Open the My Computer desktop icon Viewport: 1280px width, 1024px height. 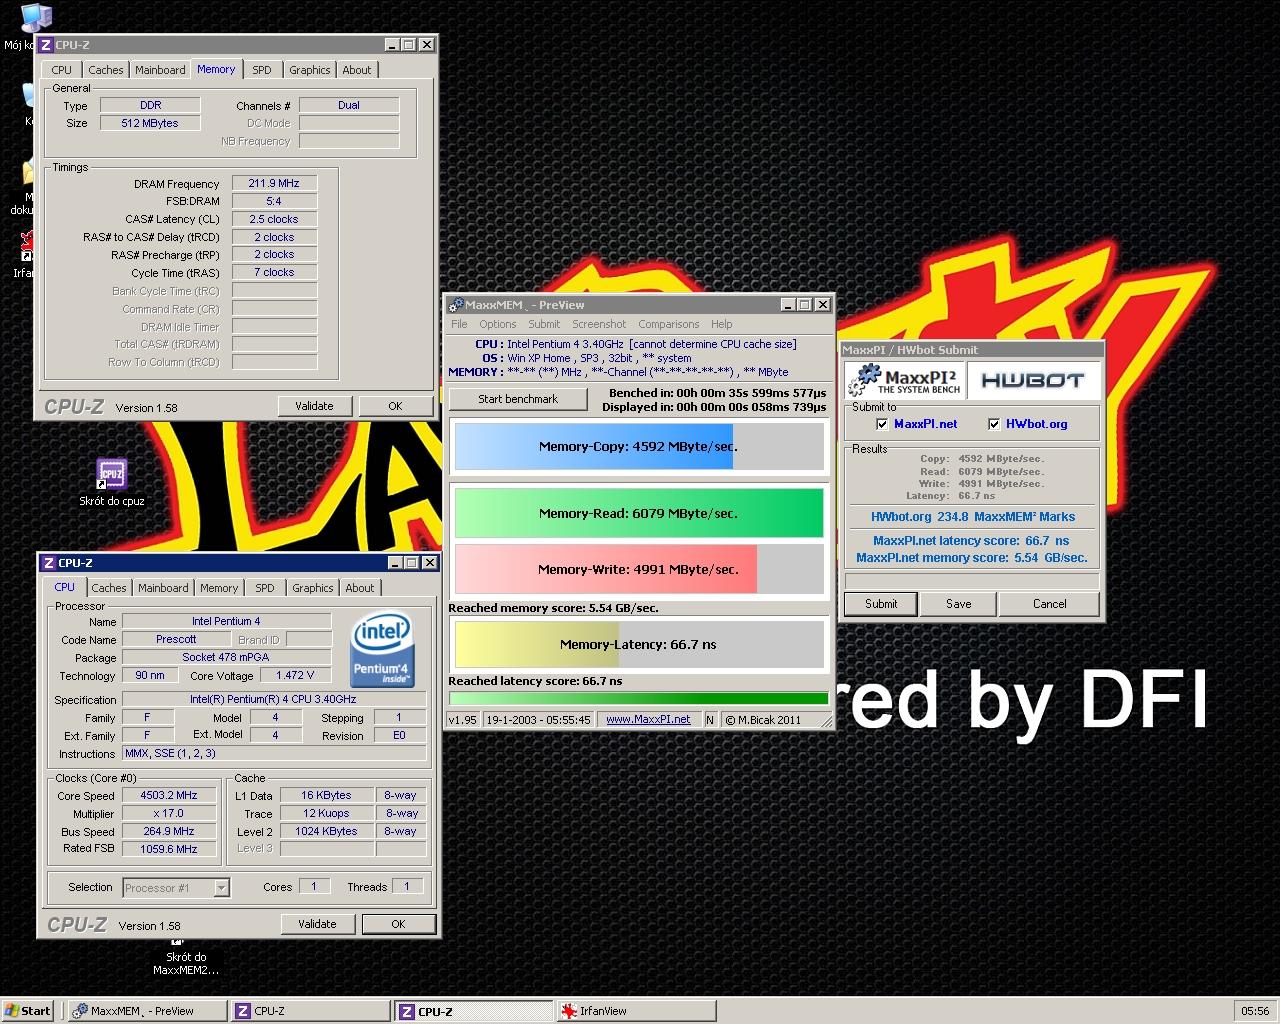click(x=35, y=18)
